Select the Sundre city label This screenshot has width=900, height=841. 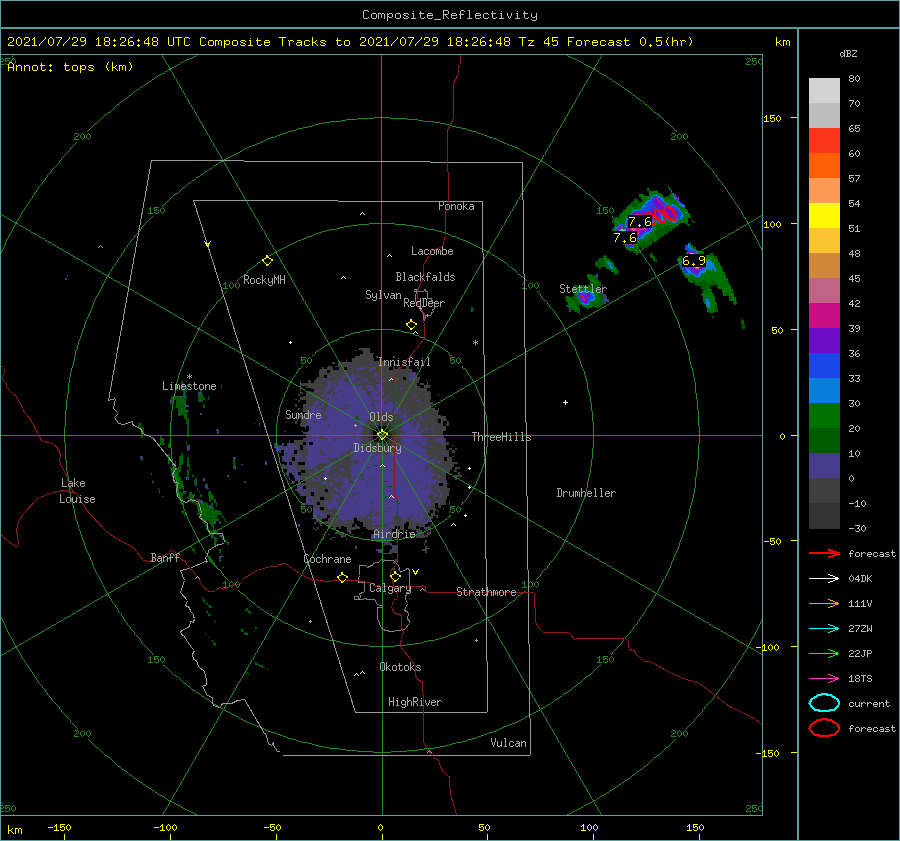(303, 414)
